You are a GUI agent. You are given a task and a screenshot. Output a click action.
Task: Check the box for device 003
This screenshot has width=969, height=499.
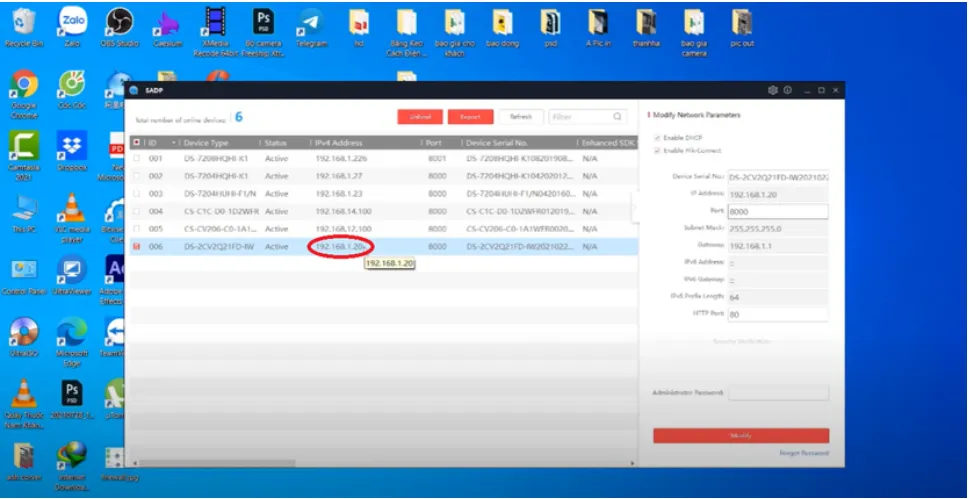coord(137,194)
